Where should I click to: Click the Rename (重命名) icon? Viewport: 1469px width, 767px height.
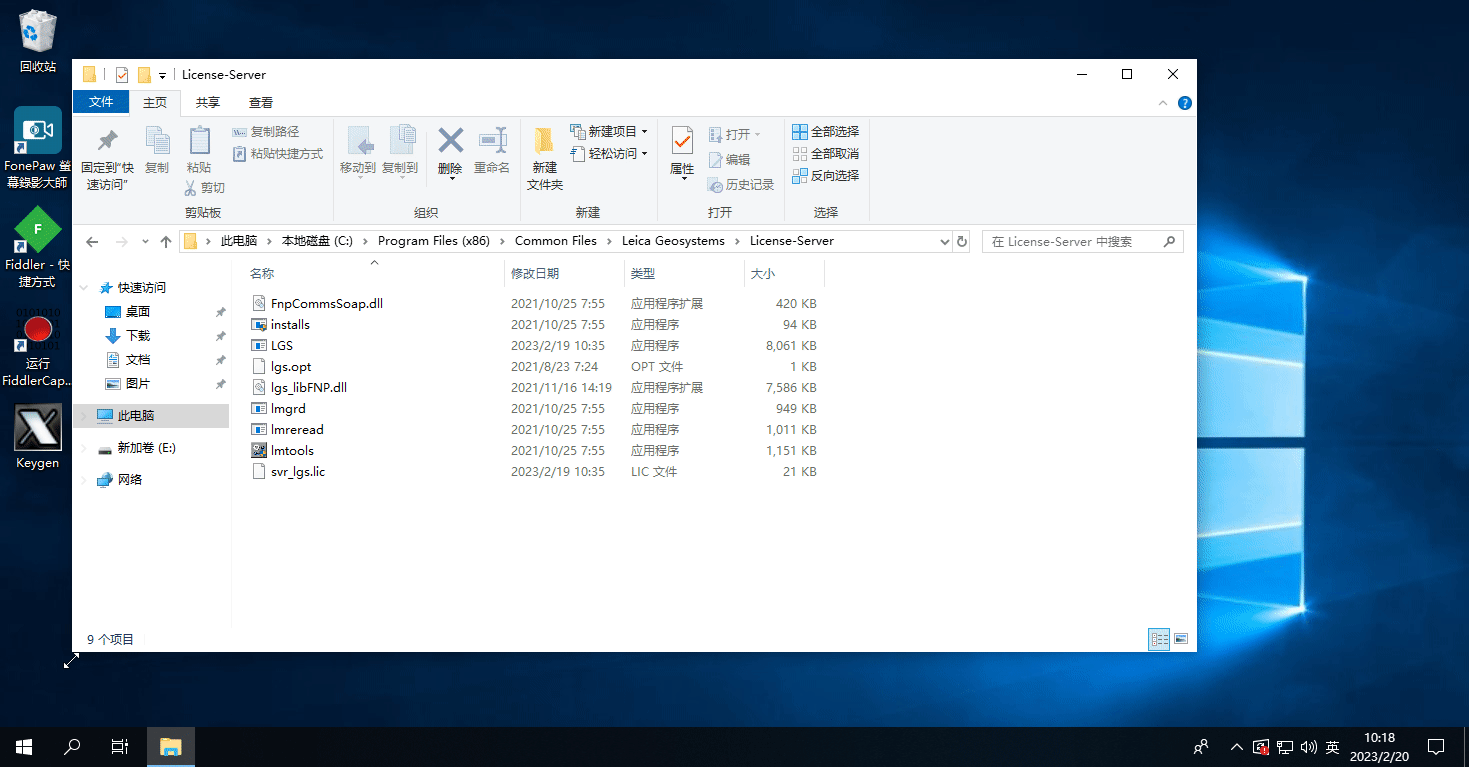coord(492,141)
